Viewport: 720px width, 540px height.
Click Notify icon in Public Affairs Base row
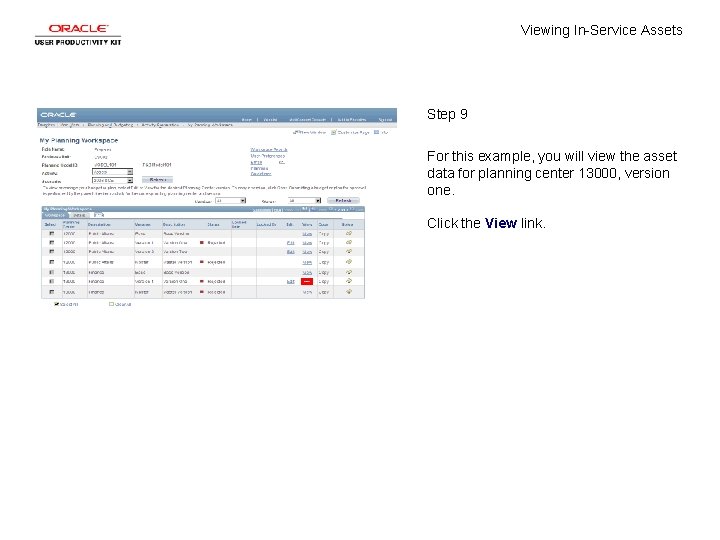[x=349, y=233]
